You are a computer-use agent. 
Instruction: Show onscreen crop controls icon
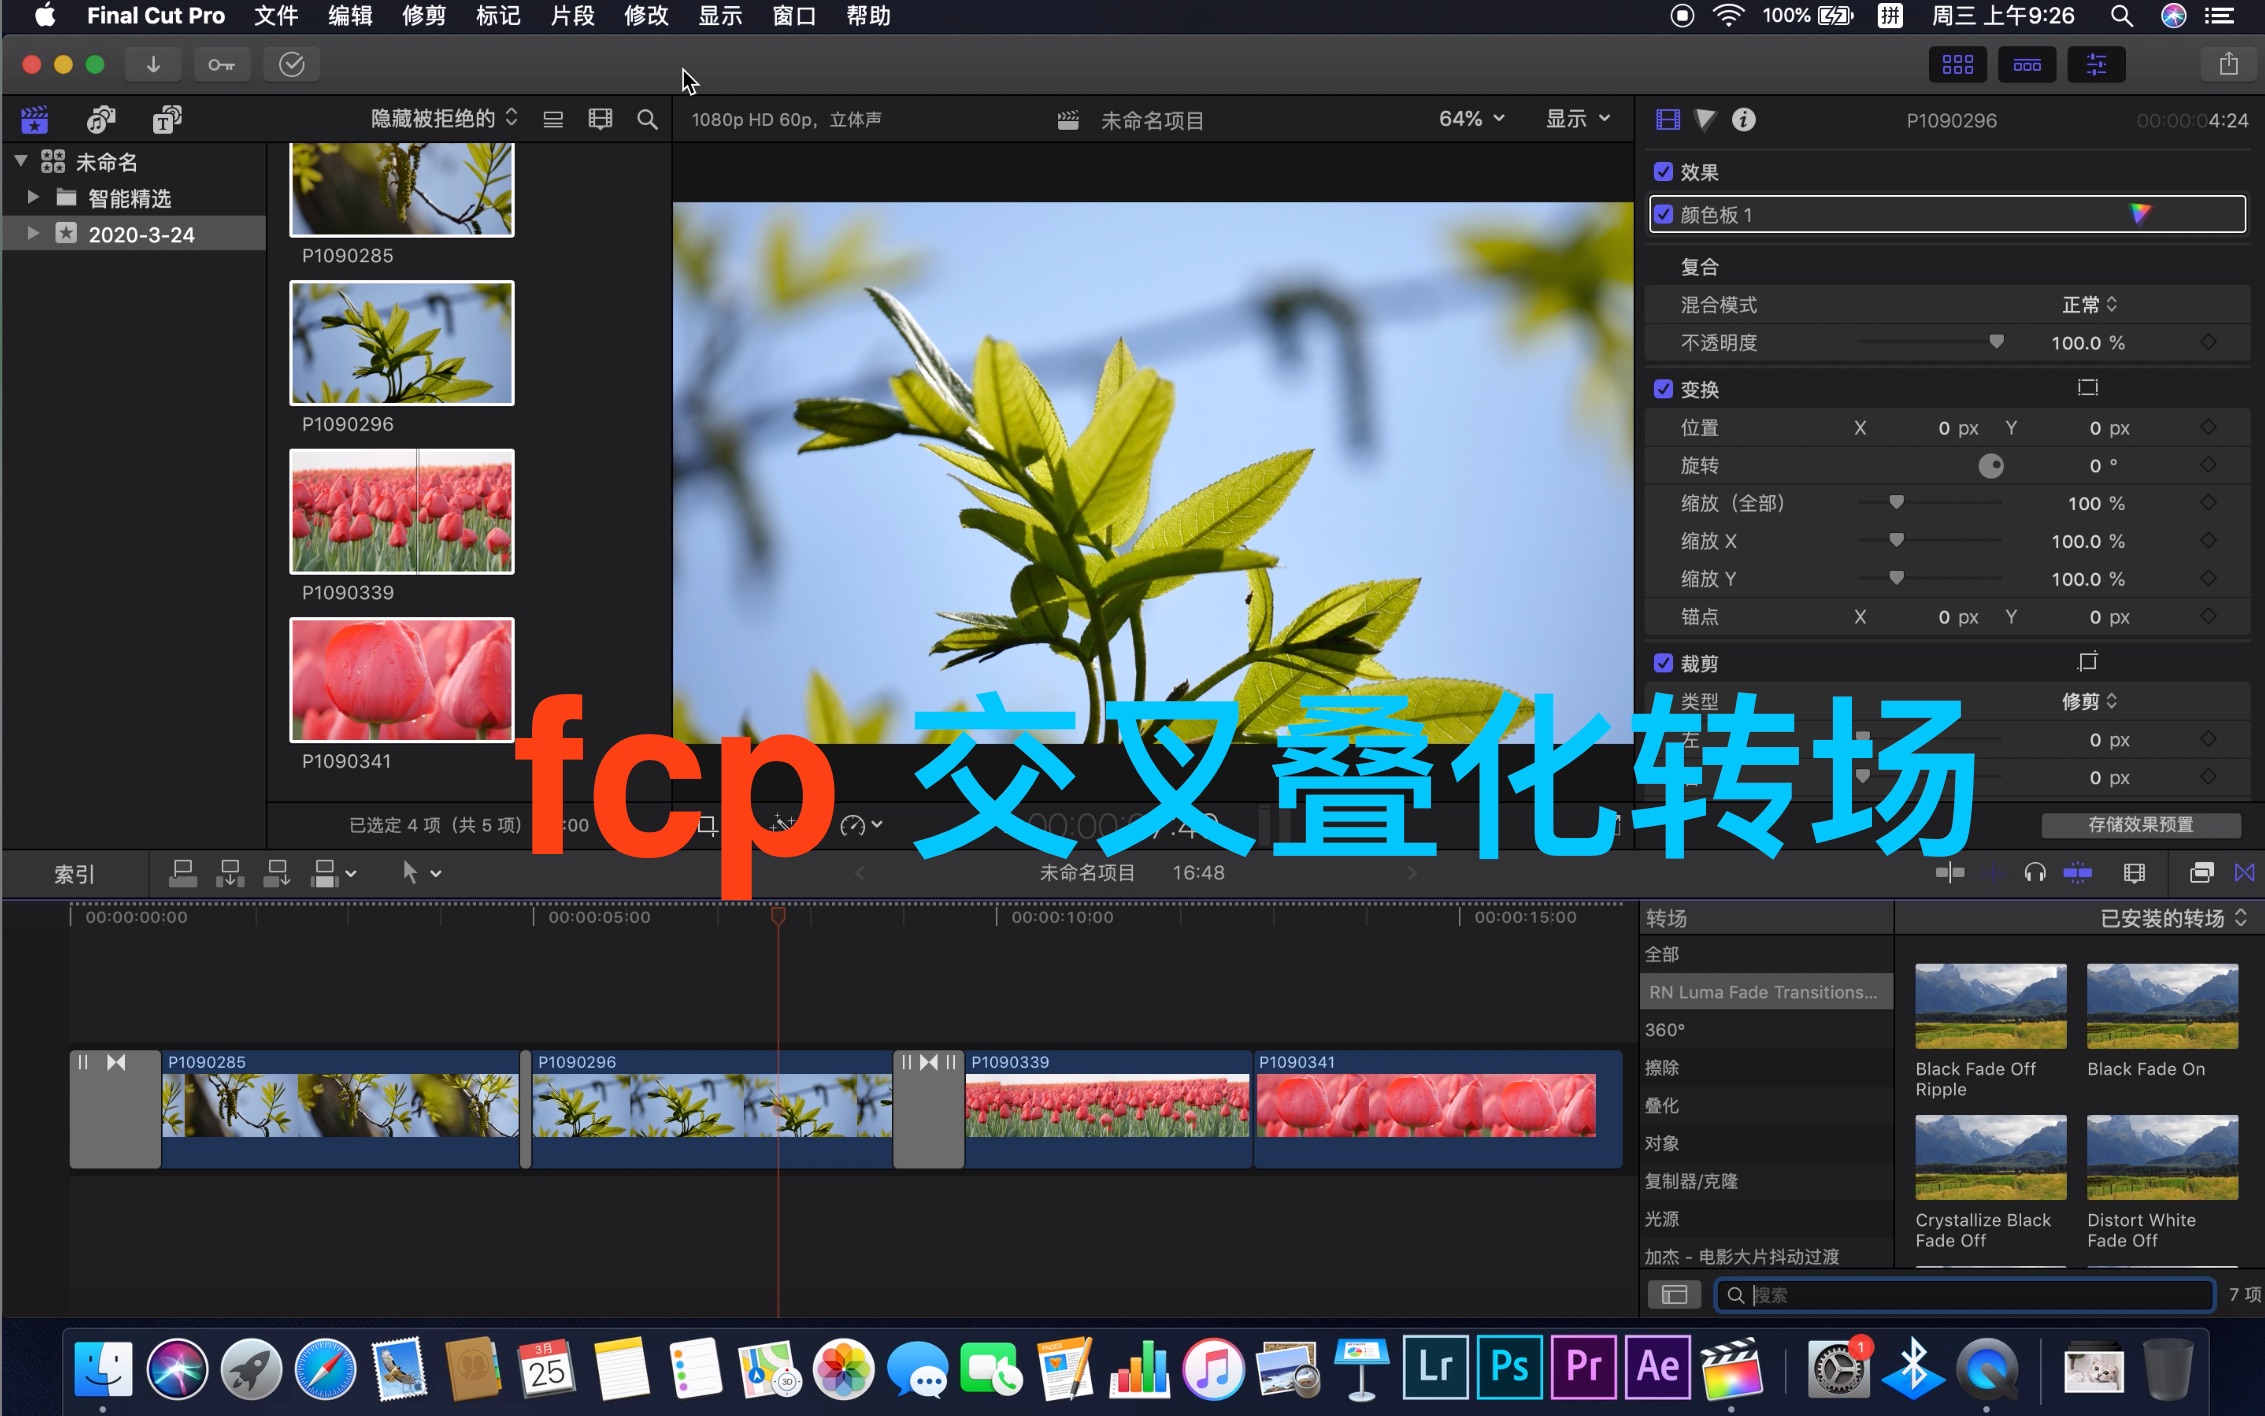pyautogui.click(x=2088, y=661)
